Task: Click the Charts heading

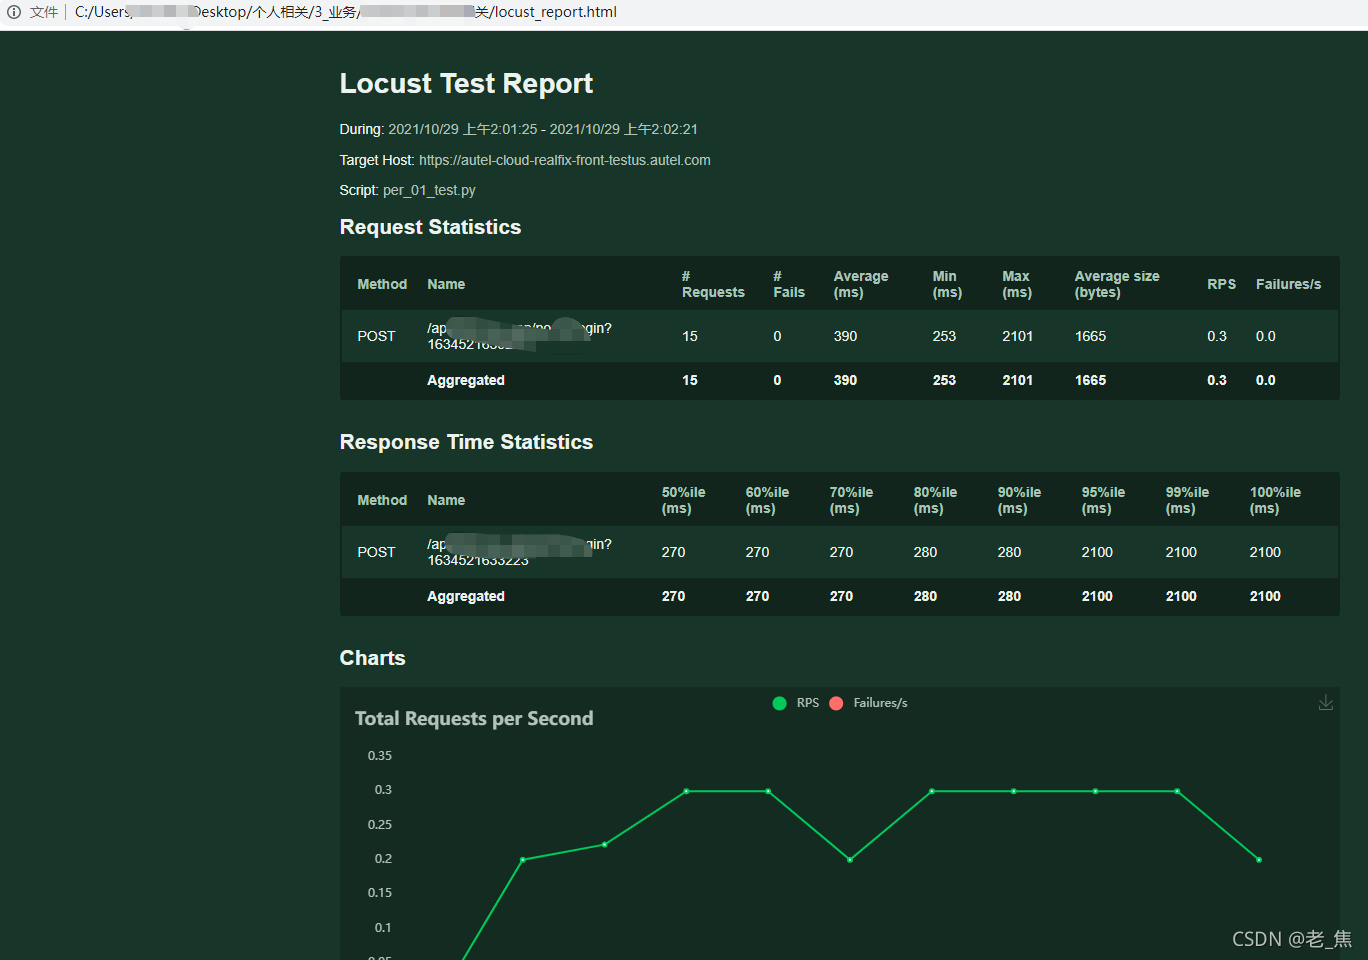Action: click(x=372, y=658)
